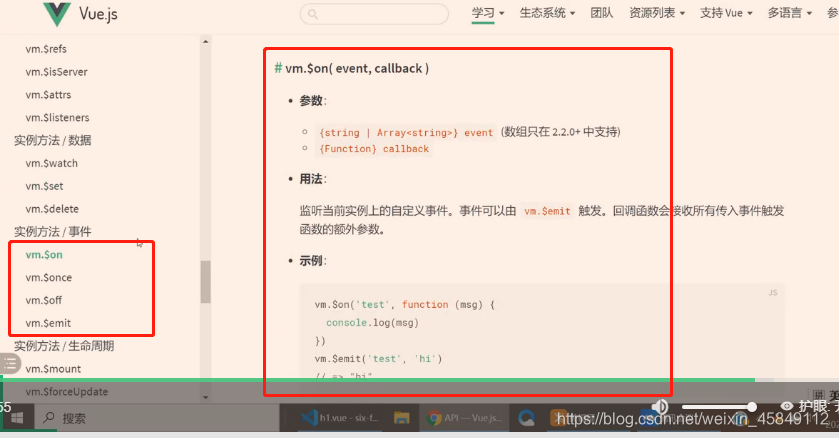Toggle the eye-protection icon in the player
The image size is (839, 438).
click(787, 407)
